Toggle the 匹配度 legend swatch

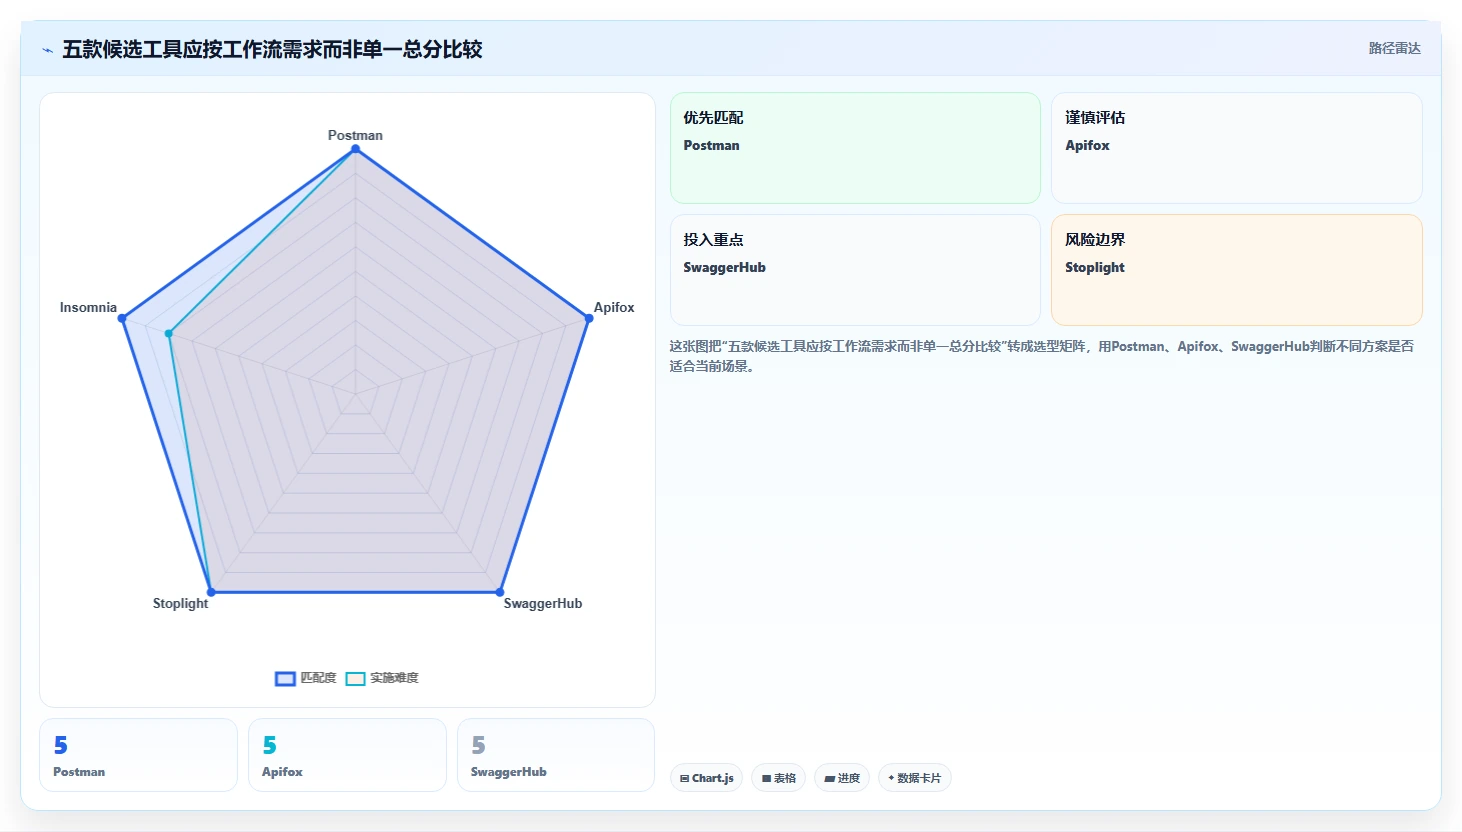[x=285, y=679]
